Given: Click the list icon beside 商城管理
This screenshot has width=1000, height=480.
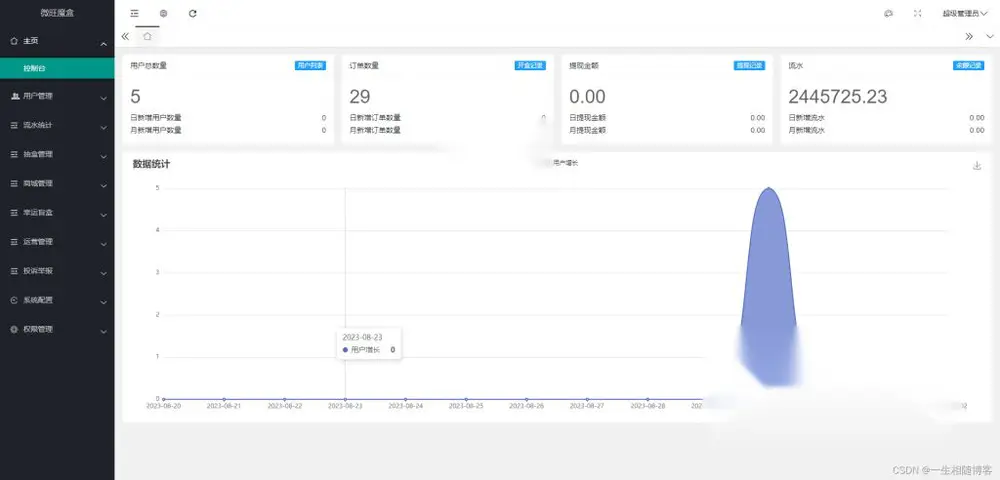Looking at the screenshot, I should [15, 184].
